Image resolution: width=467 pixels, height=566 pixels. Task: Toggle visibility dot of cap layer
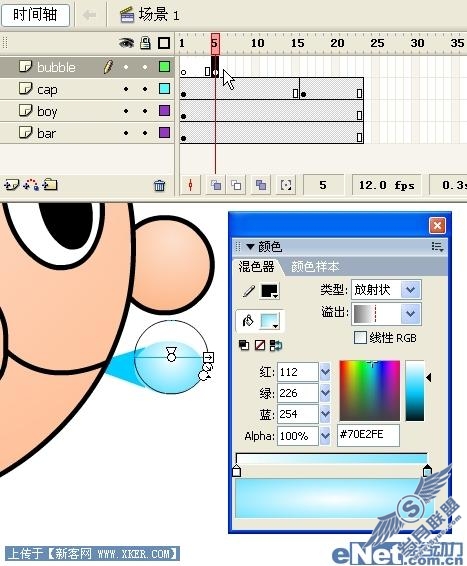(126, 89)
